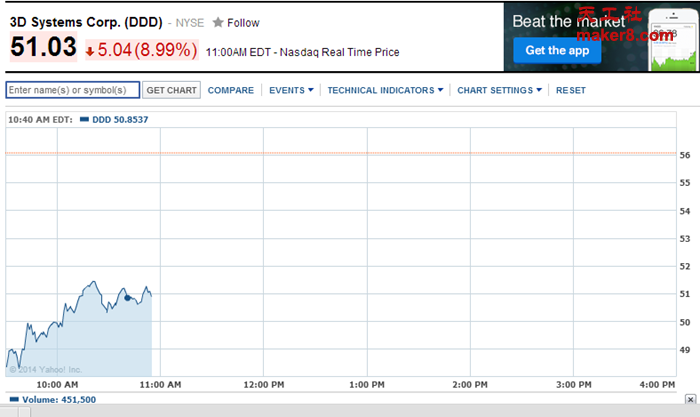Click the red down arrow beside price change
Screen dimensions: 700x417
pyautogui.click(x=90, y=51)
